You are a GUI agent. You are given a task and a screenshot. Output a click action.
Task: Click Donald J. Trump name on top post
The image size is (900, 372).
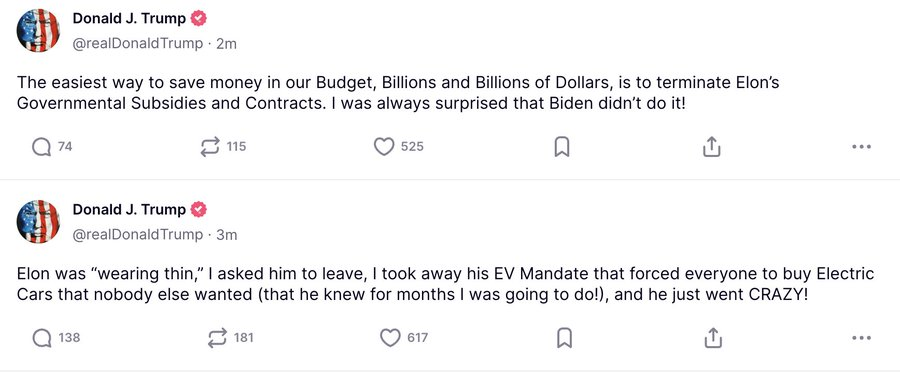(x=129, y=19)
